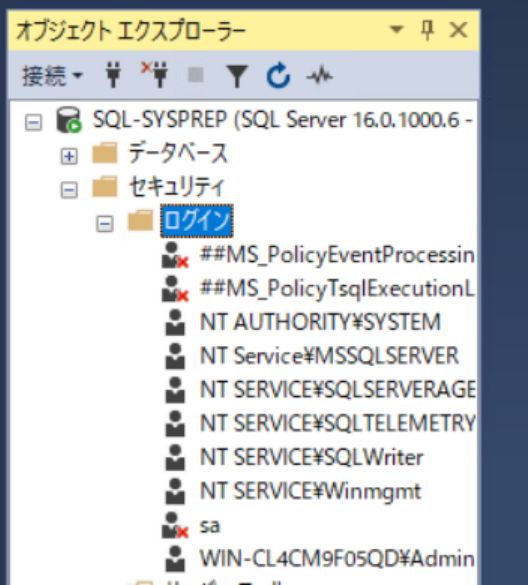The image size is (528, 585).
Task: Open the panel's window position dropdown arrow
Action: coord(396,29)
